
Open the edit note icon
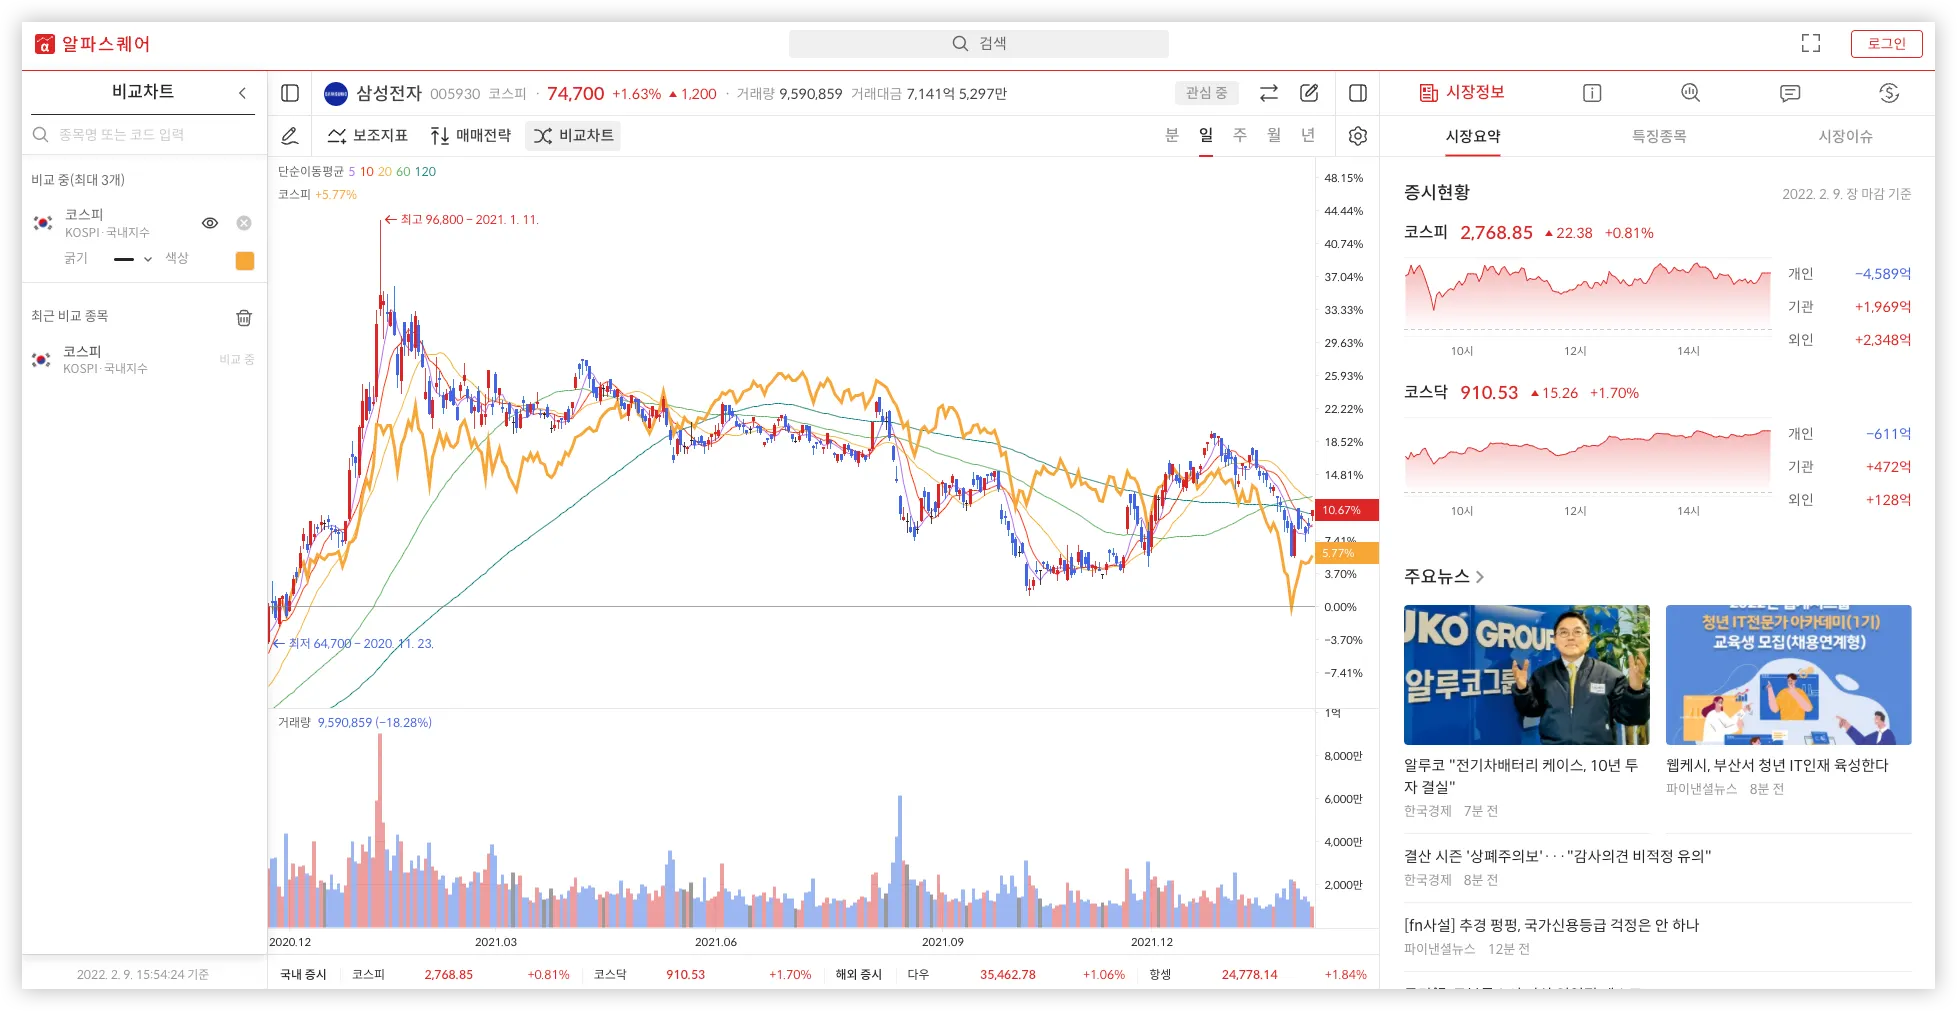[1309, 93]
